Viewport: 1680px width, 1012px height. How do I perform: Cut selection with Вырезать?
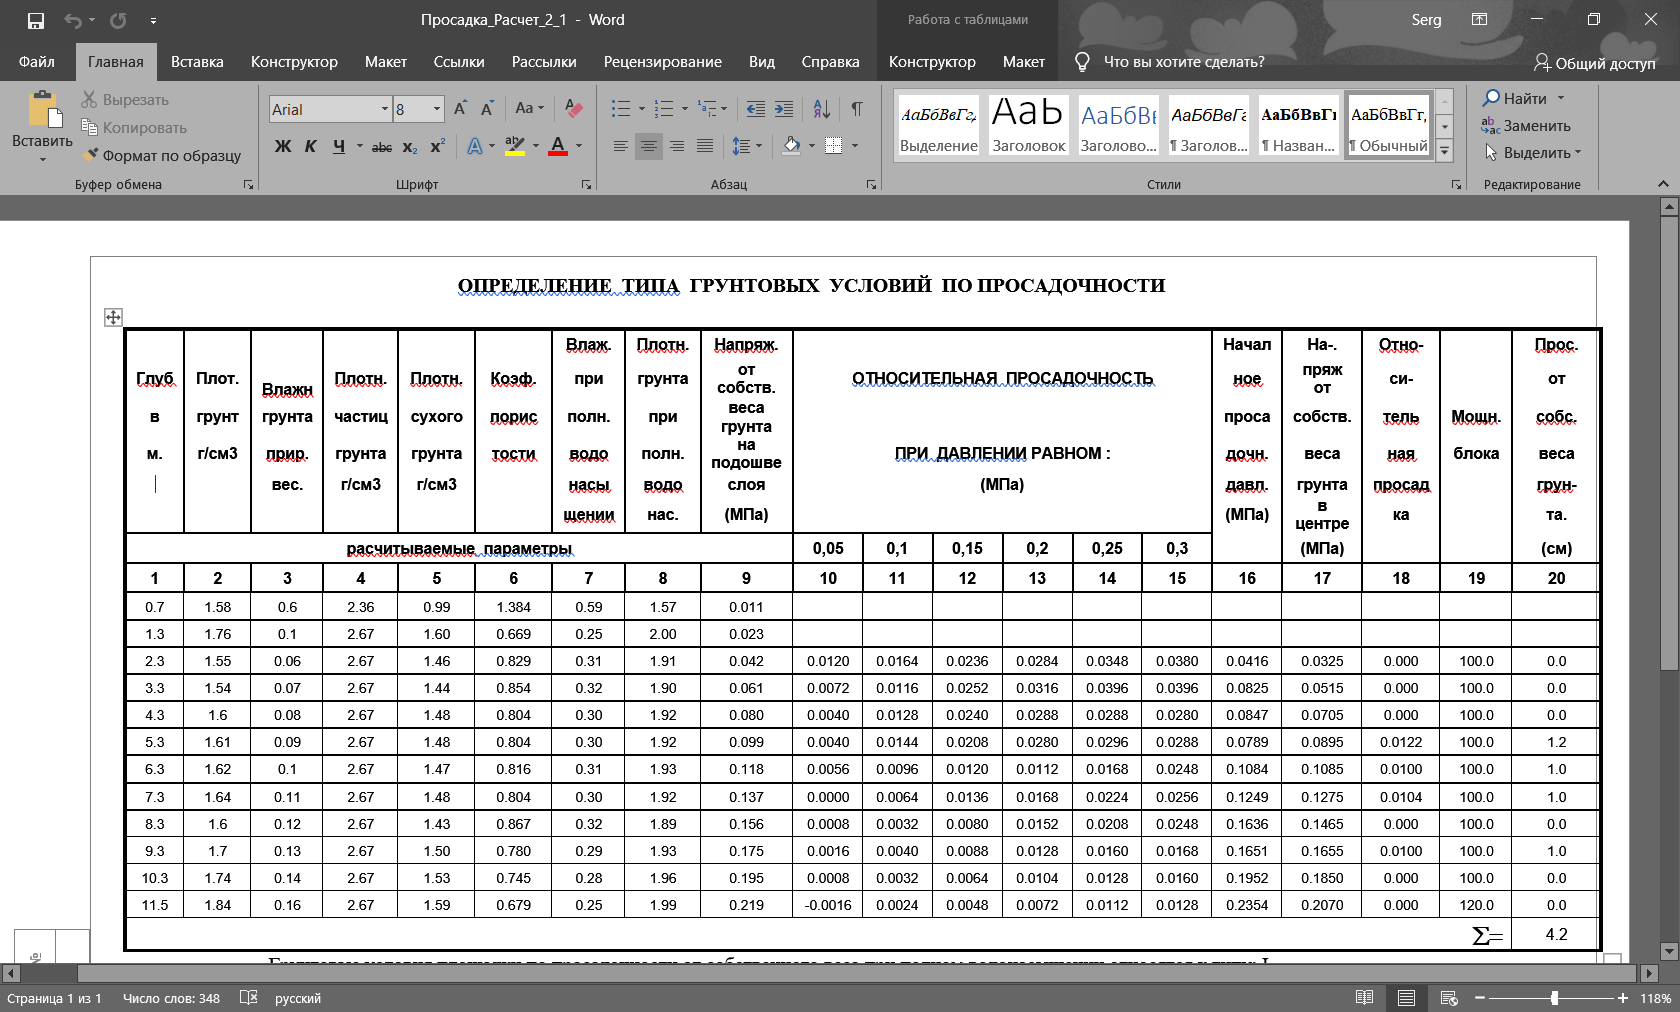tap(126, 100)
